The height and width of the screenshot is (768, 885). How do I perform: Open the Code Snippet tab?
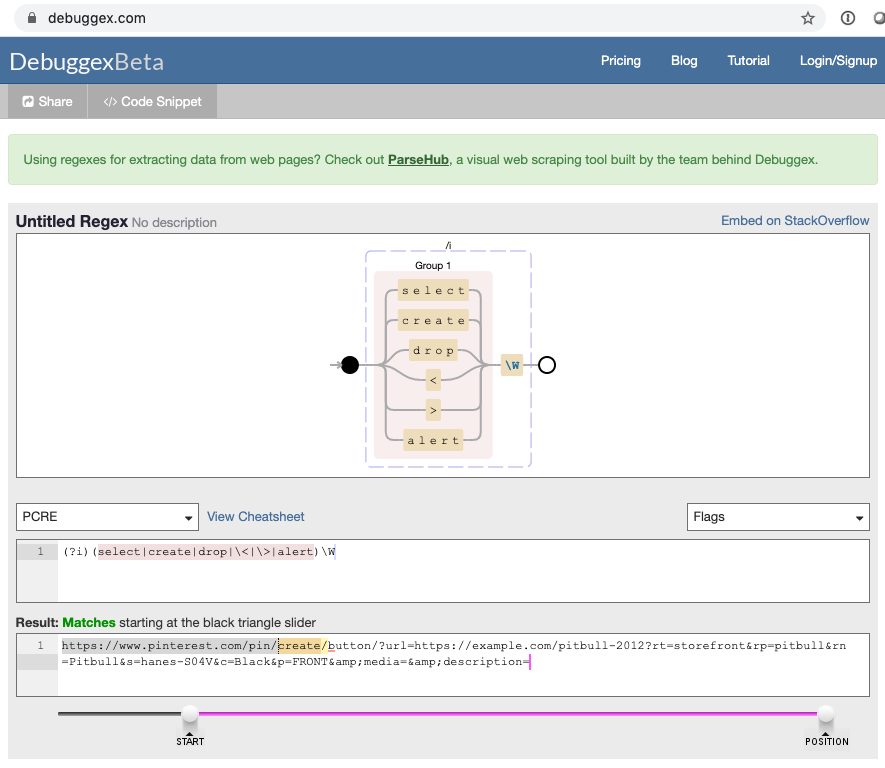152,101
